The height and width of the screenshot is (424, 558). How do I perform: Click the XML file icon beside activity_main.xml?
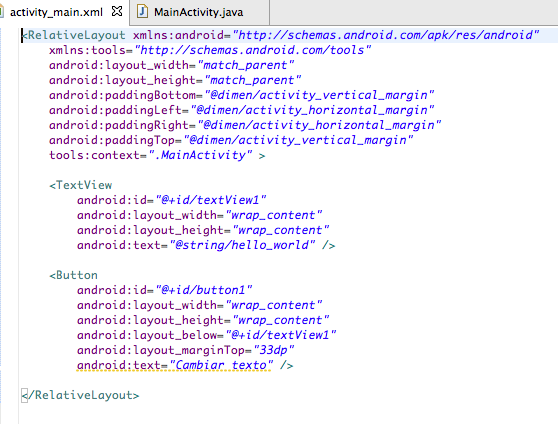(1, 12)
